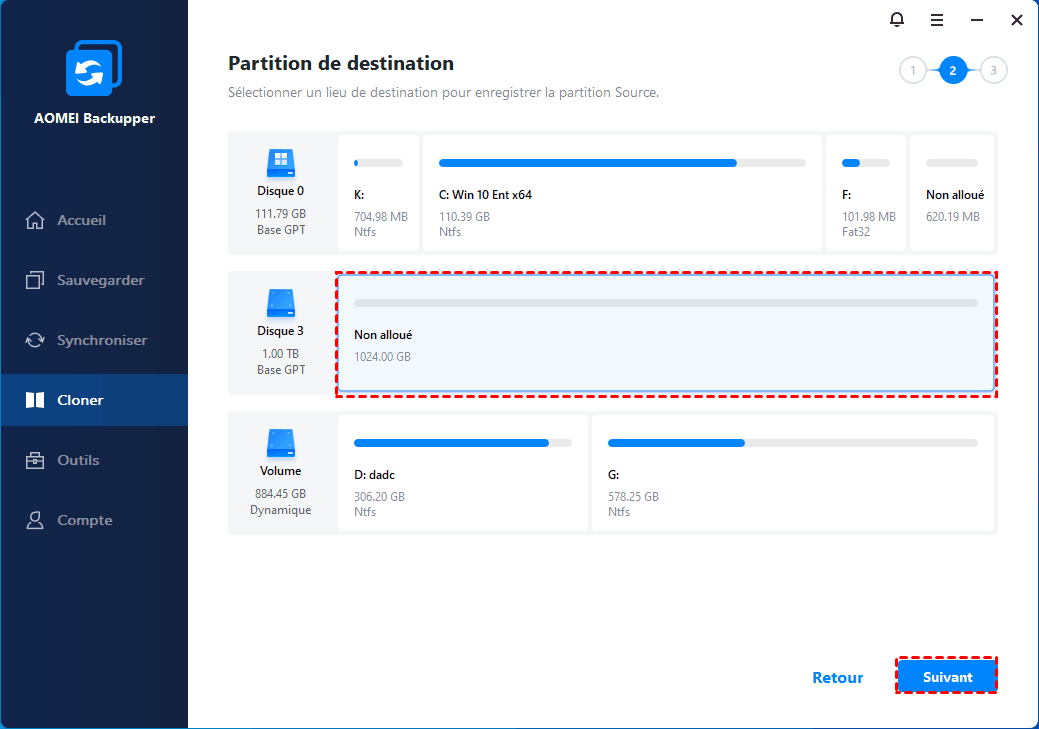Viewport: 1039px width, 729px height.
Task: Select the 620.19 MB Non alloué space
Action: click(952, 193)
